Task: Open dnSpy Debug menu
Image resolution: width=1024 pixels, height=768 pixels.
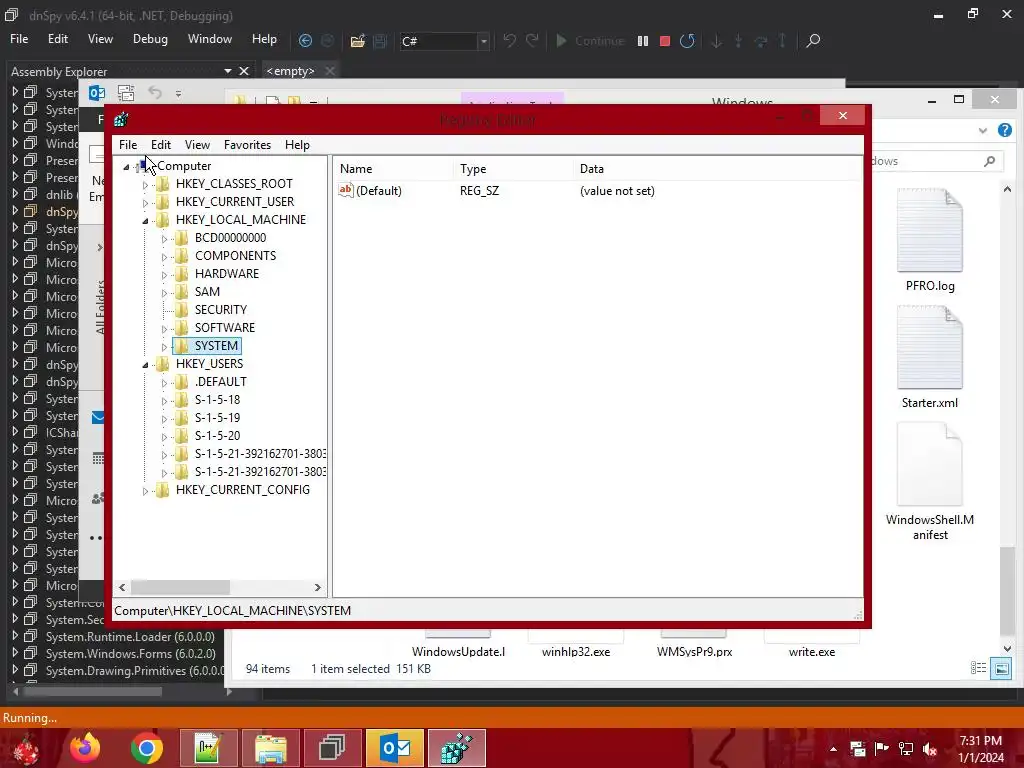Action: pos(150,39)
